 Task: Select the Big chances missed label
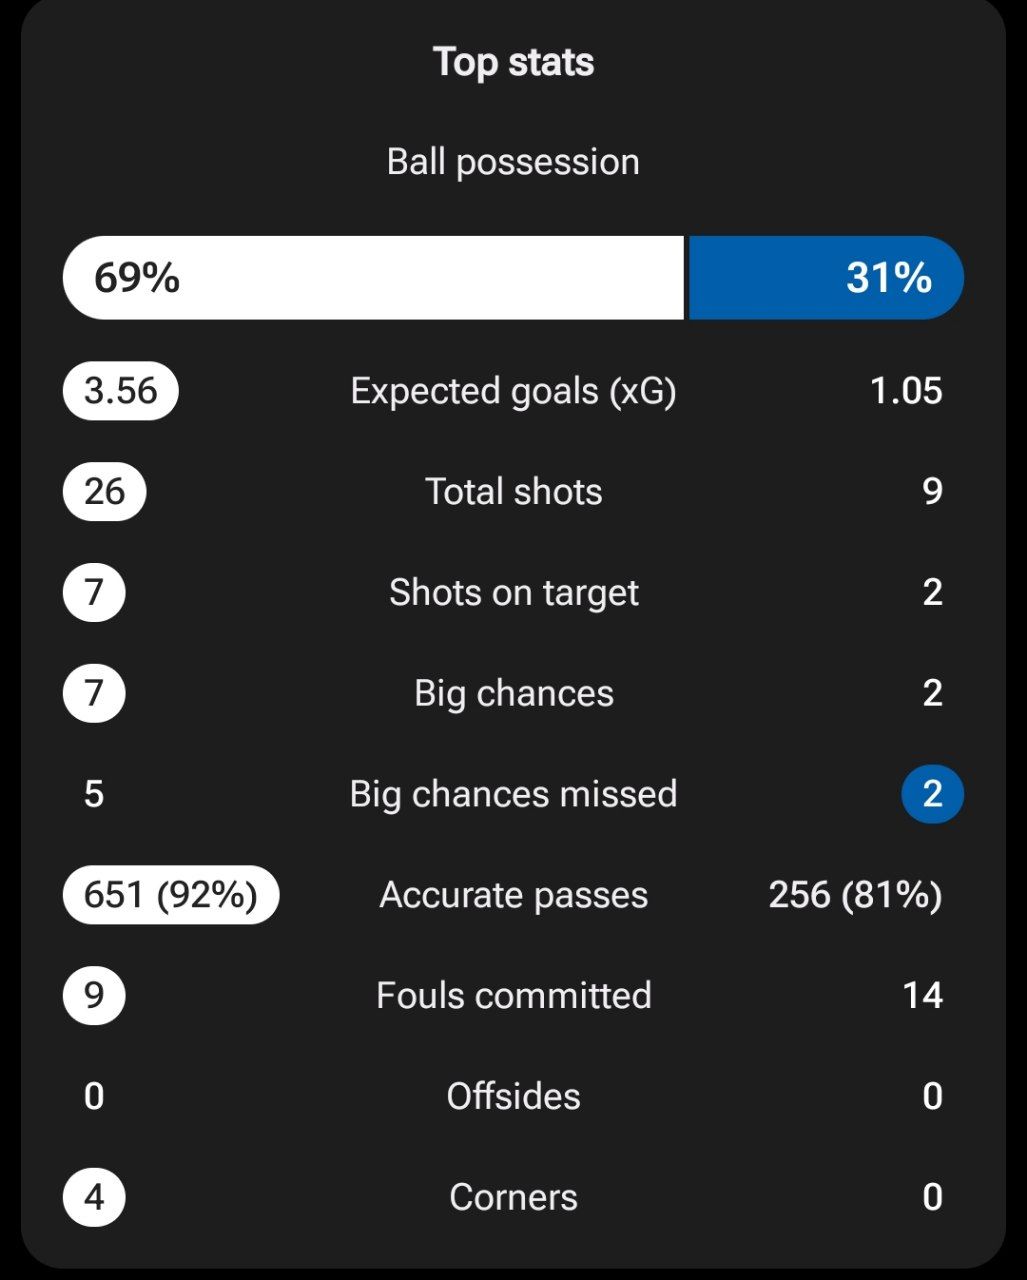pyautogui.click(x=513, y=795)
